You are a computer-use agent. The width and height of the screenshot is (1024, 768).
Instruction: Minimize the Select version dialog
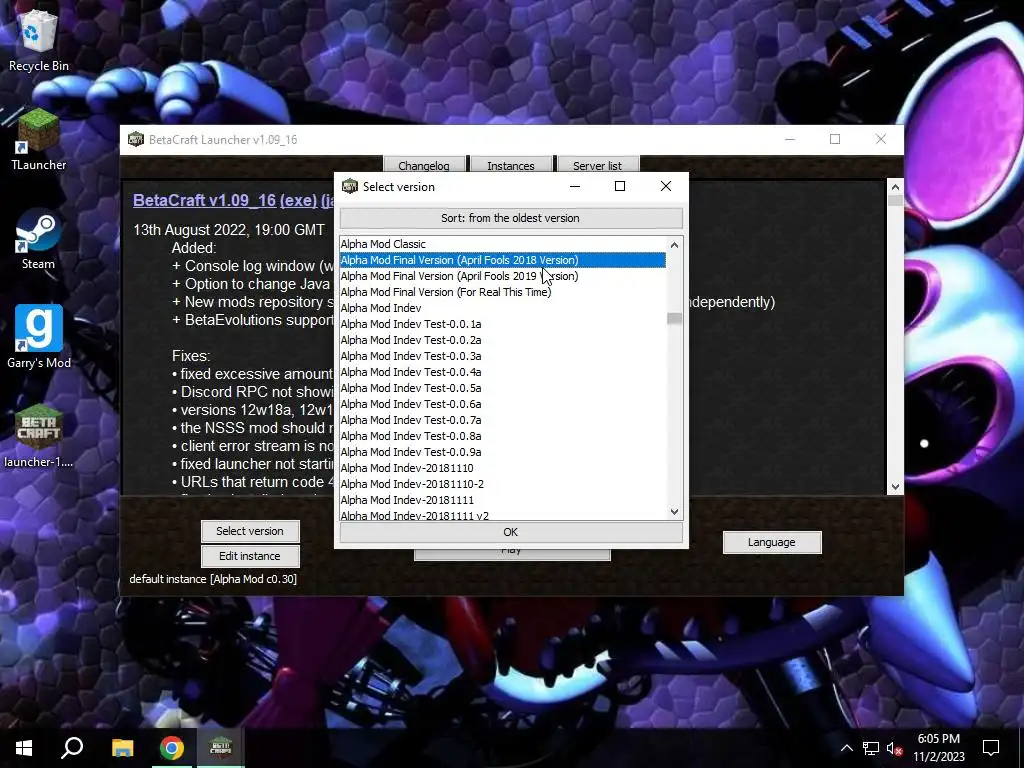[575, 186]
